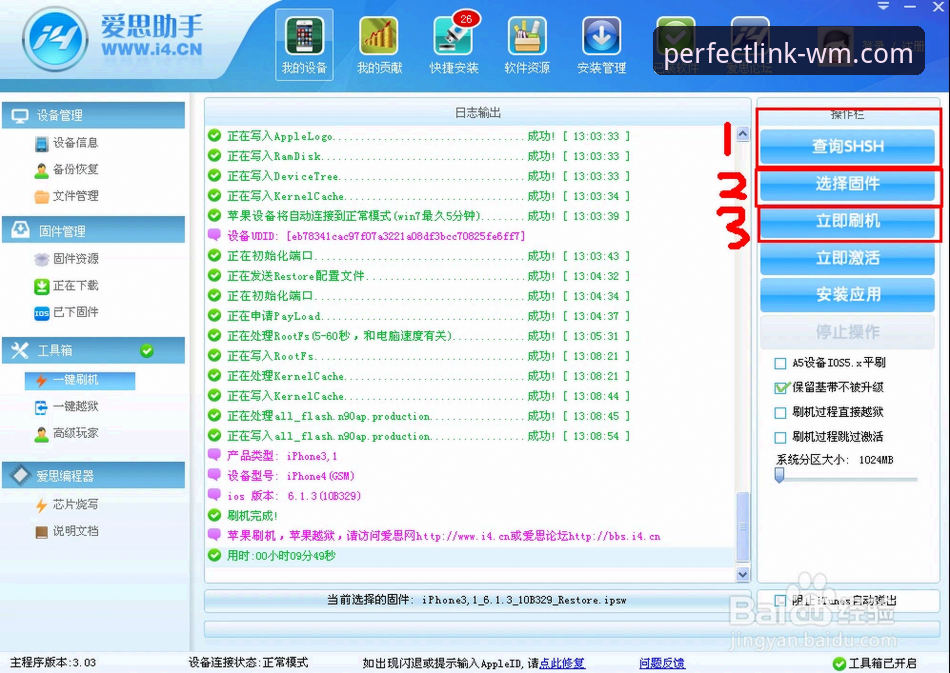
Task: Open title bar dropdown menu arrow
Action: [x=883, y=6]
